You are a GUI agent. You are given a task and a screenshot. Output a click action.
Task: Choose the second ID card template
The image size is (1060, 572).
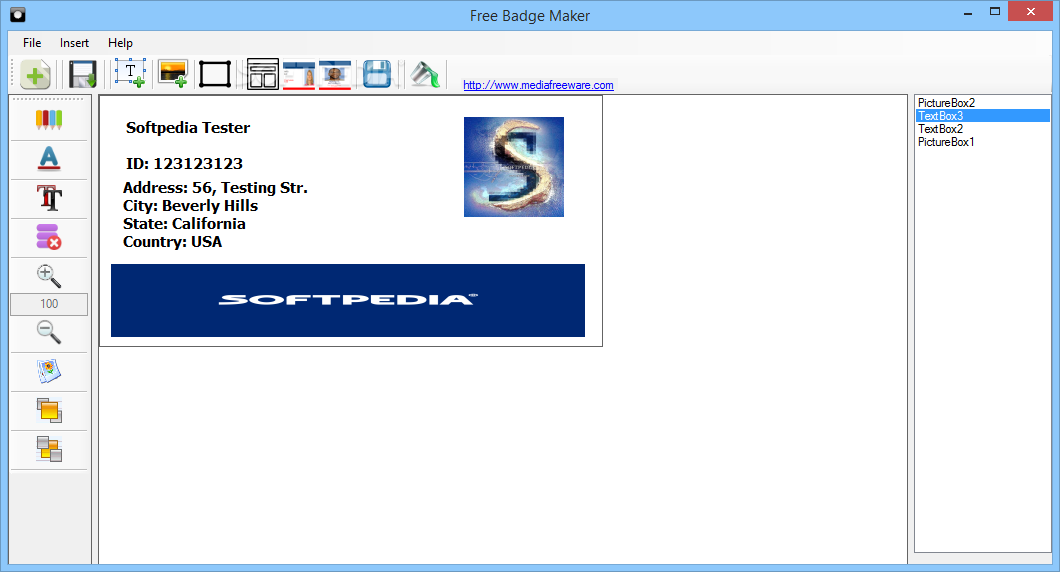click(x=335, y=74)
